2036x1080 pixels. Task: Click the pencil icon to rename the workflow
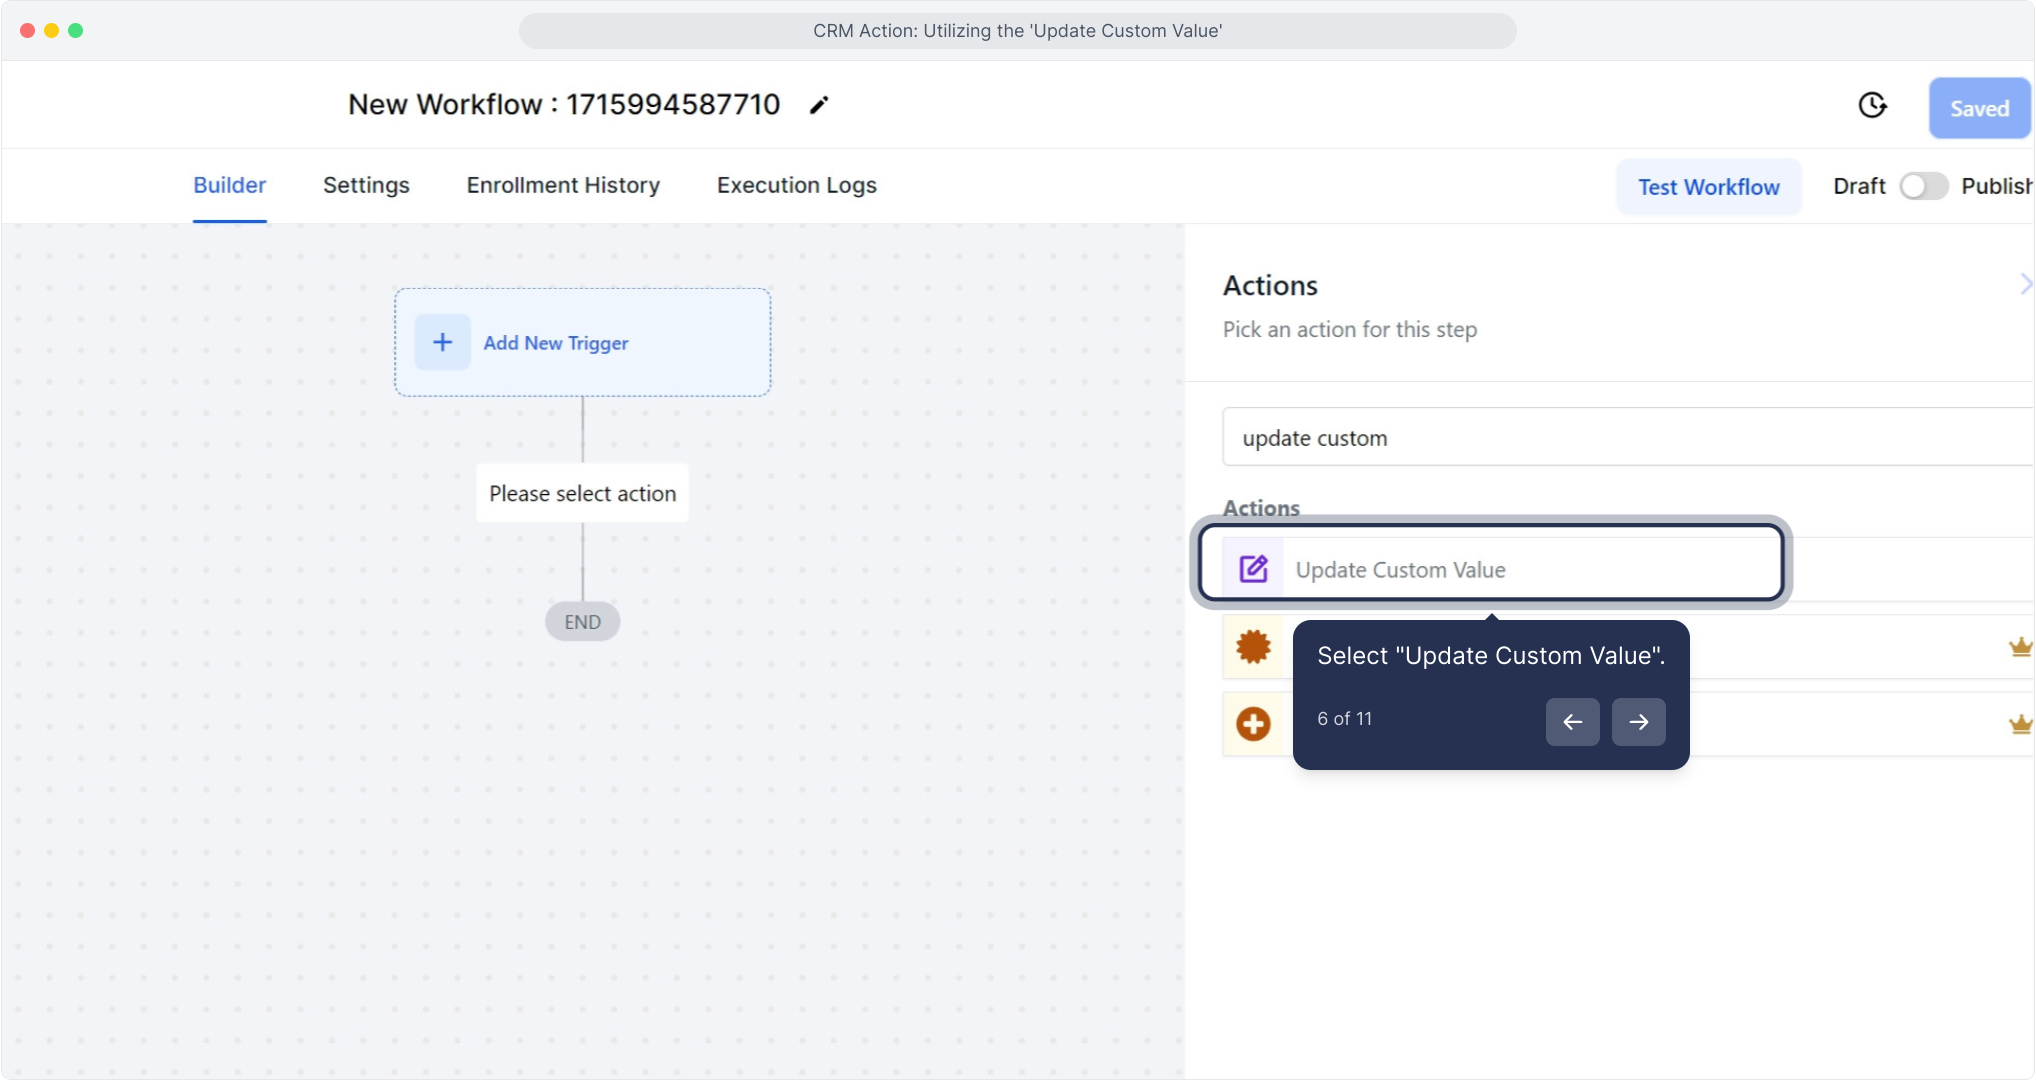[819, 105]
